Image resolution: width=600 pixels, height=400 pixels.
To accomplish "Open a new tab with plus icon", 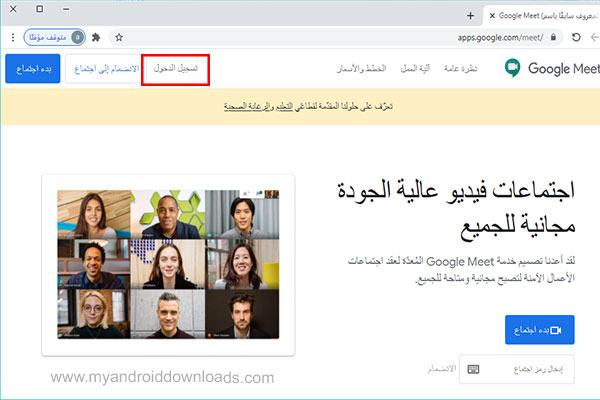I will (x=470, y=16).
